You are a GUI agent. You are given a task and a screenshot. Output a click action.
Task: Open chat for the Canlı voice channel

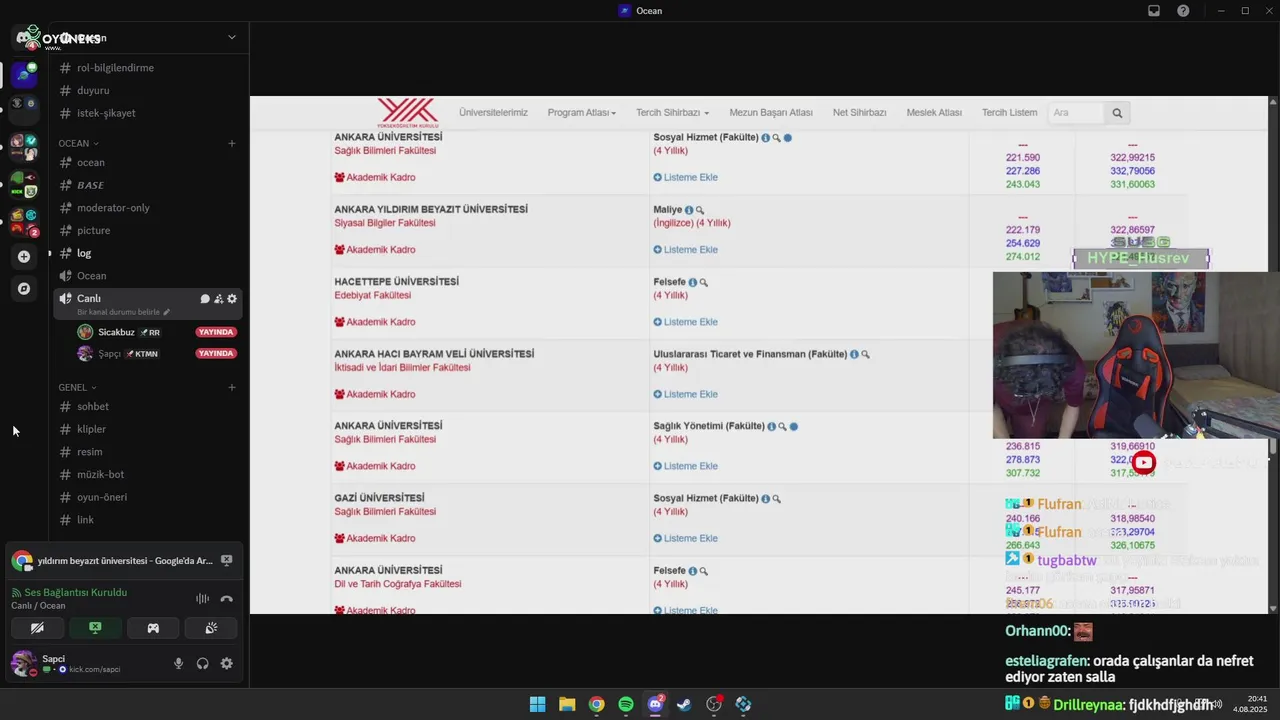(x=205, y=298)
